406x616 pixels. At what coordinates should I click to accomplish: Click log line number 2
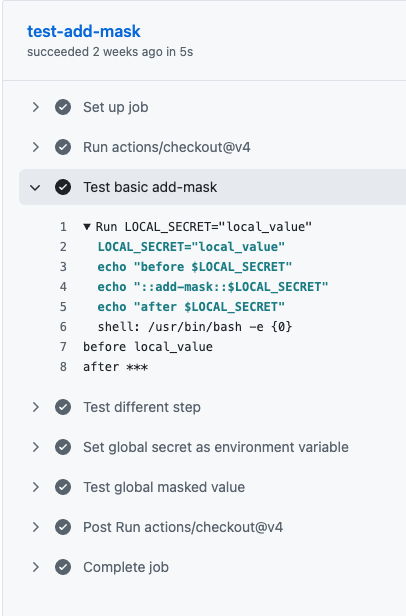click(x=63, y=247)
